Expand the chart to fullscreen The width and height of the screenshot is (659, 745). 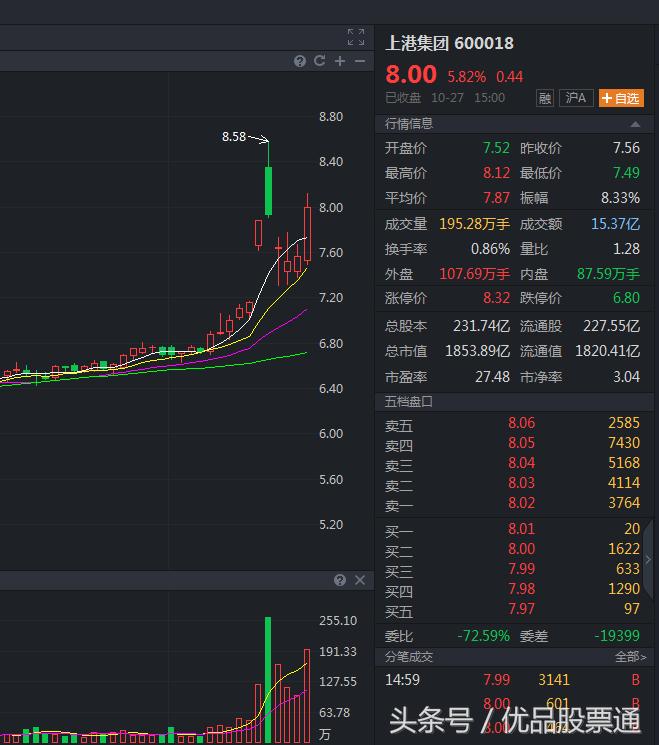356,37
